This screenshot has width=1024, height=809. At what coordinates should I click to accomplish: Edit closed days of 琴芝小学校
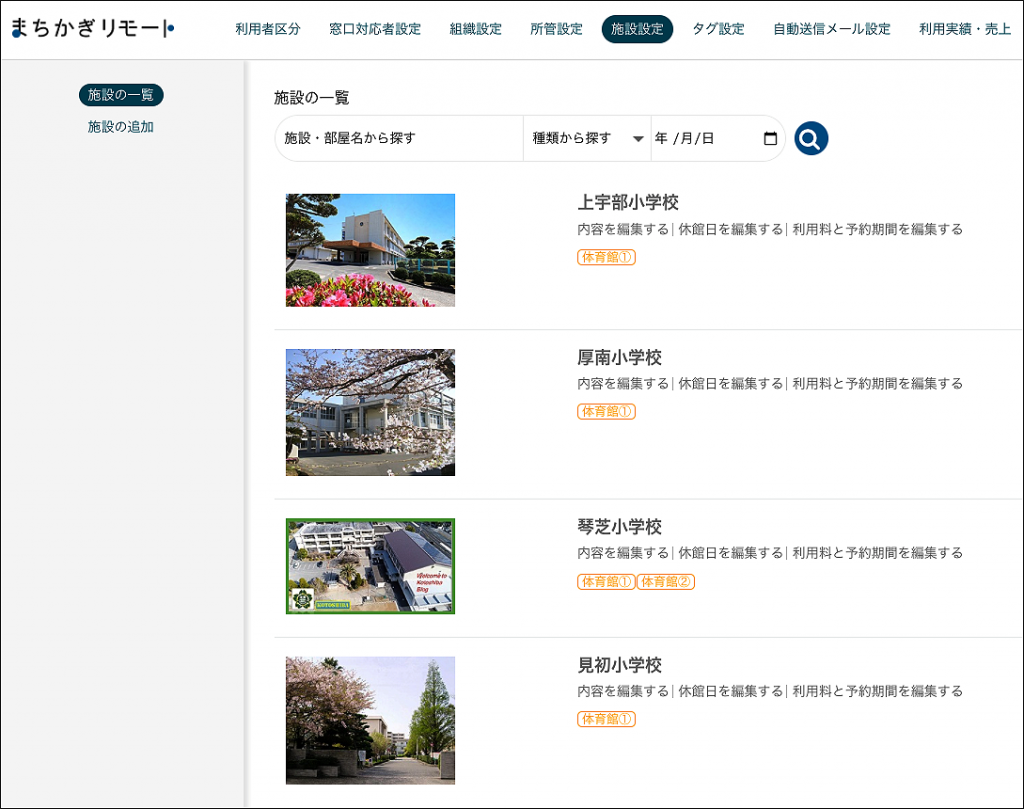(x=730, y=553)
